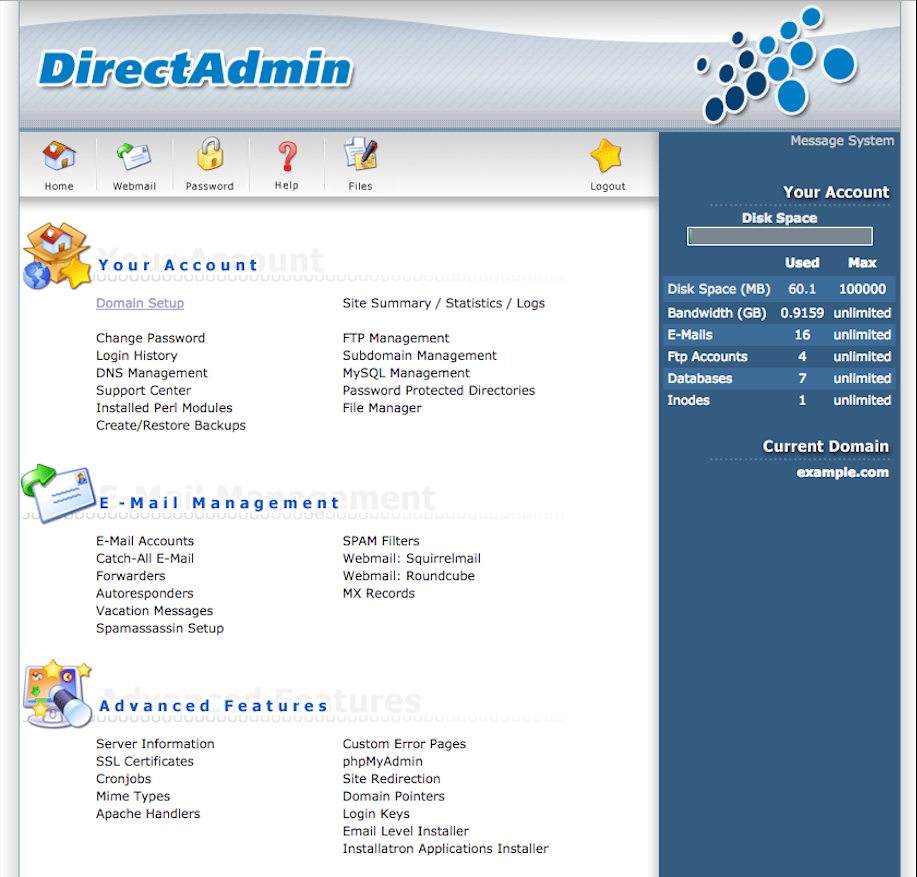Open Autoresponders
917x877 pixels.
[144, 593]
